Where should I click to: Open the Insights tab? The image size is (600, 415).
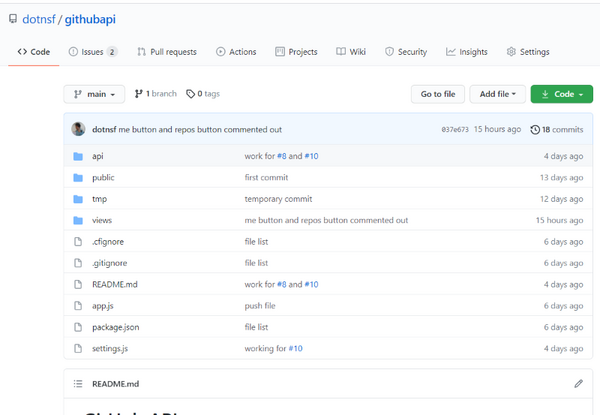pos(466,52)
